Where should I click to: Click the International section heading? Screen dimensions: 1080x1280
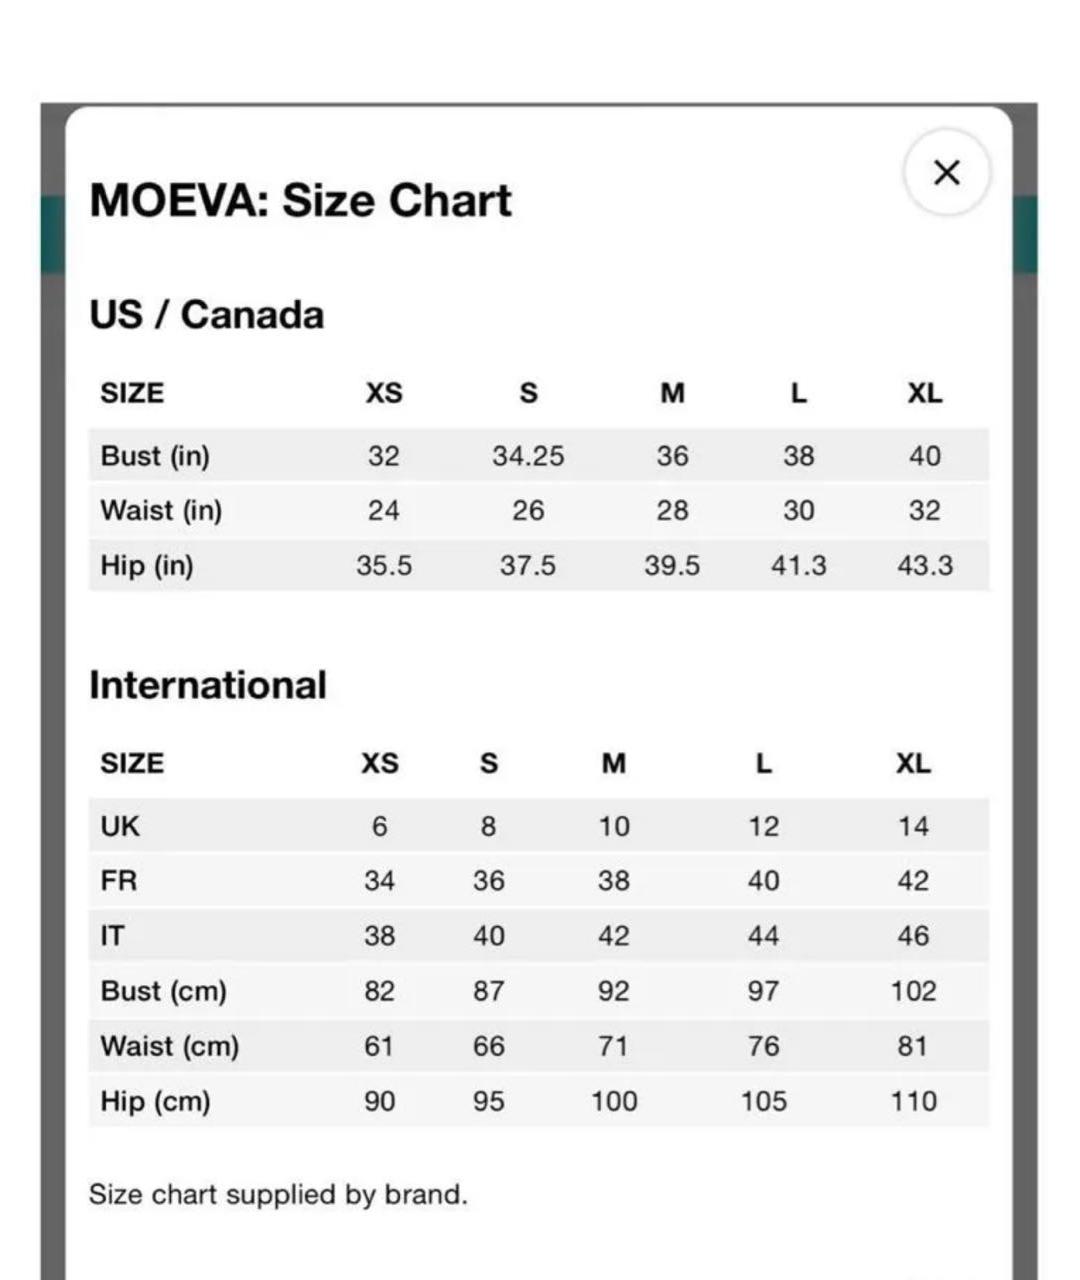(x=208, y=685)
